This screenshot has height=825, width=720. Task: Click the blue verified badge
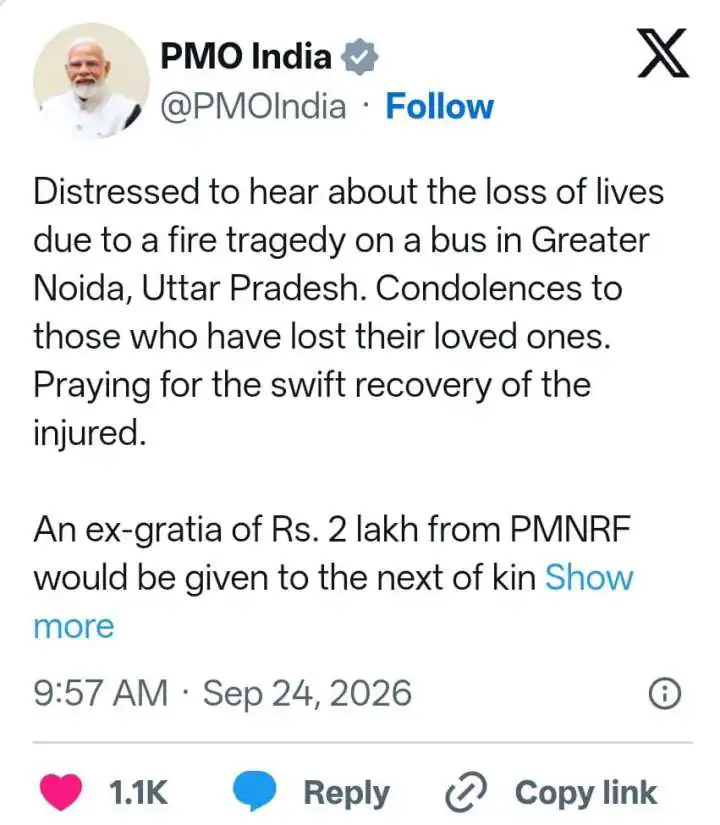pyautogui.click(x=360, y=56)
